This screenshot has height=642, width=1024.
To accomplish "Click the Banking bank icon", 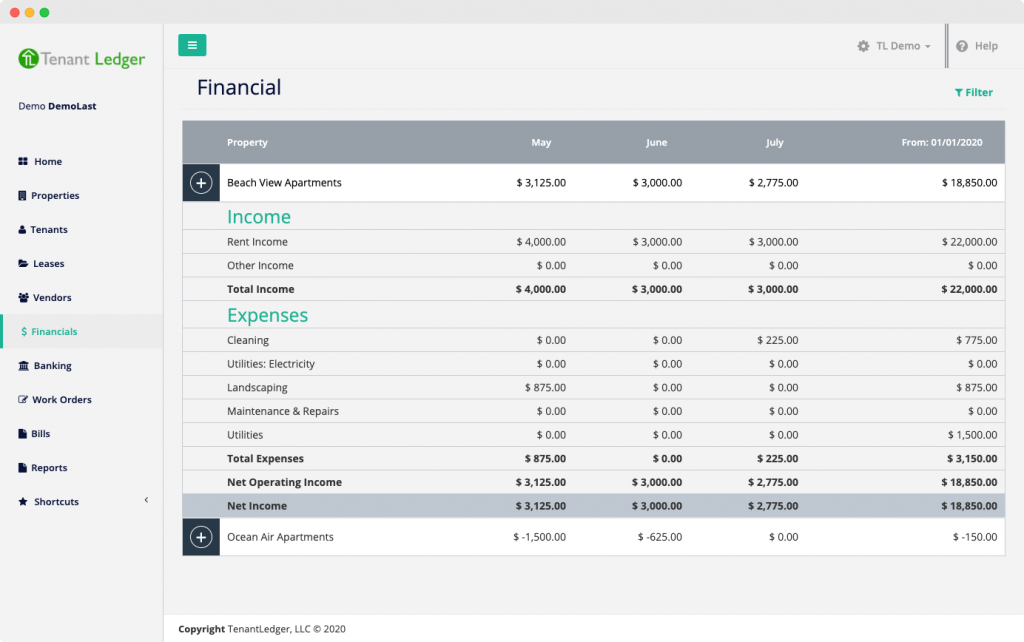I will tap(22, 365).
